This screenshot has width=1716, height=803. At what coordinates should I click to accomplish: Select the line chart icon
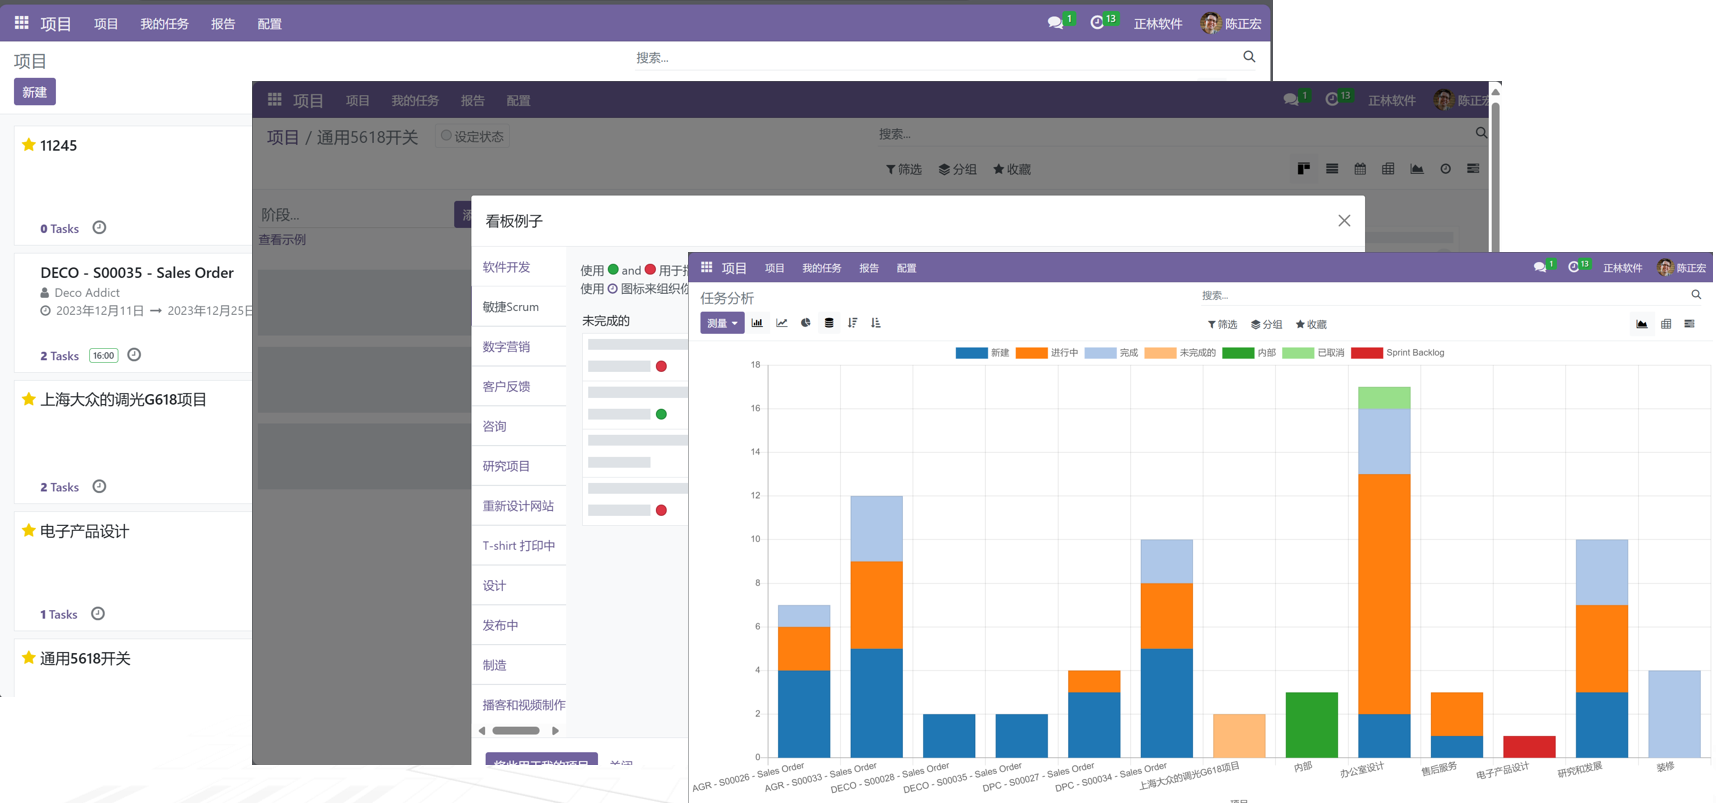pos(782,323)
